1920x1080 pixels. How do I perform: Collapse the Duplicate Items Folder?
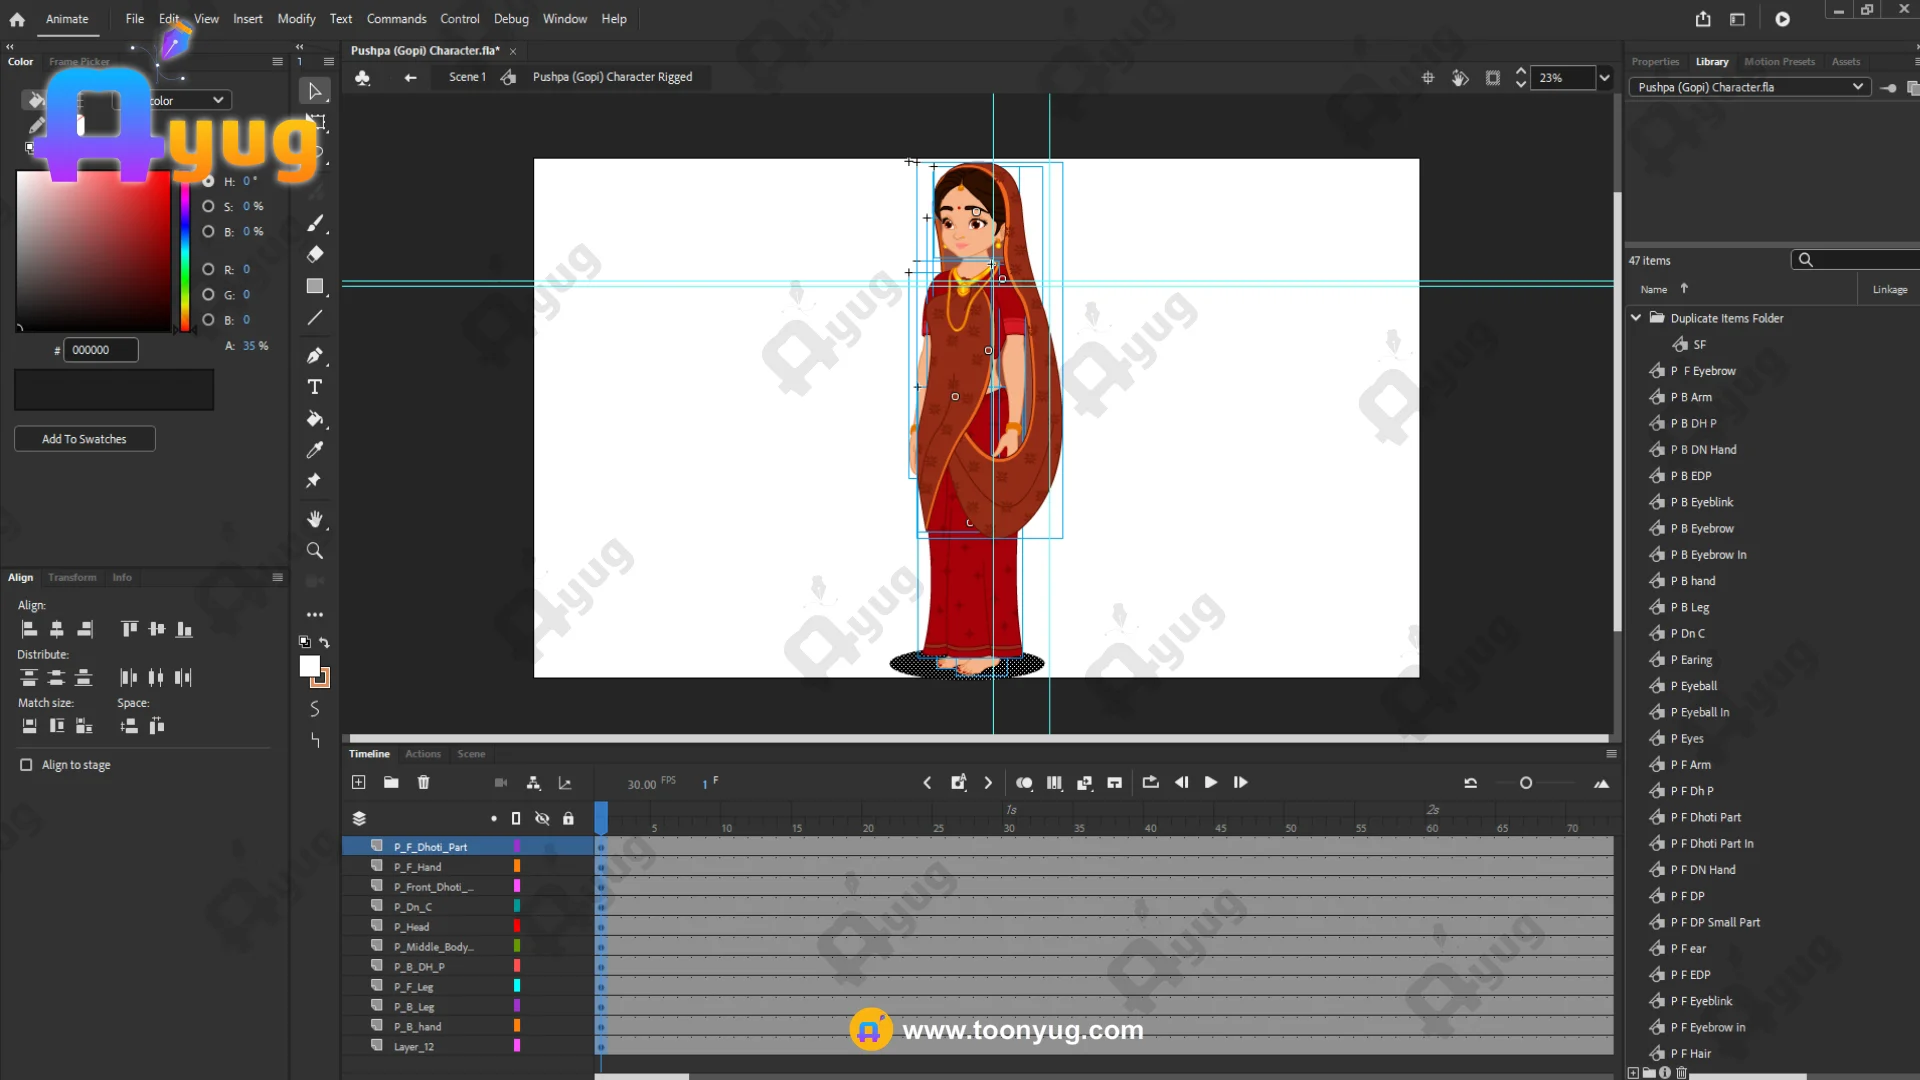coord(1636,318)
